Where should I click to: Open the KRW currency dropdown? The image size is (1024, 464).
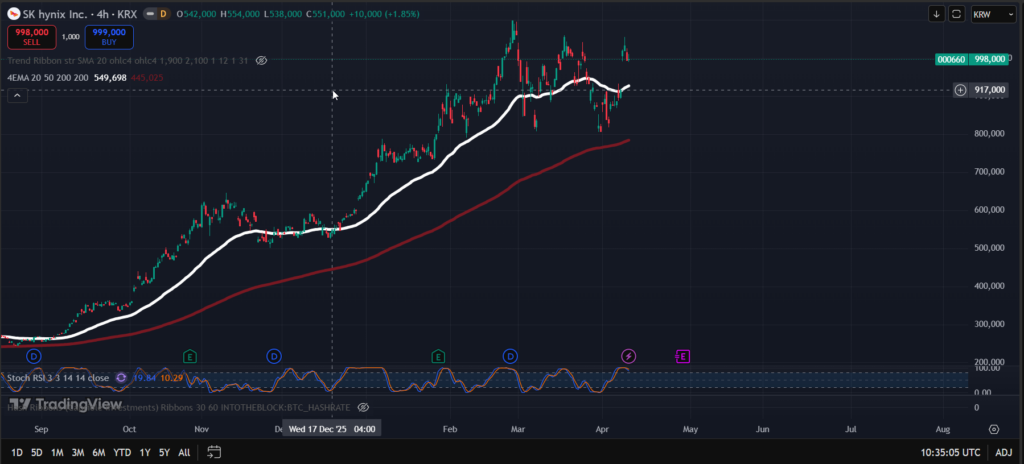click(x=990, y=14)
